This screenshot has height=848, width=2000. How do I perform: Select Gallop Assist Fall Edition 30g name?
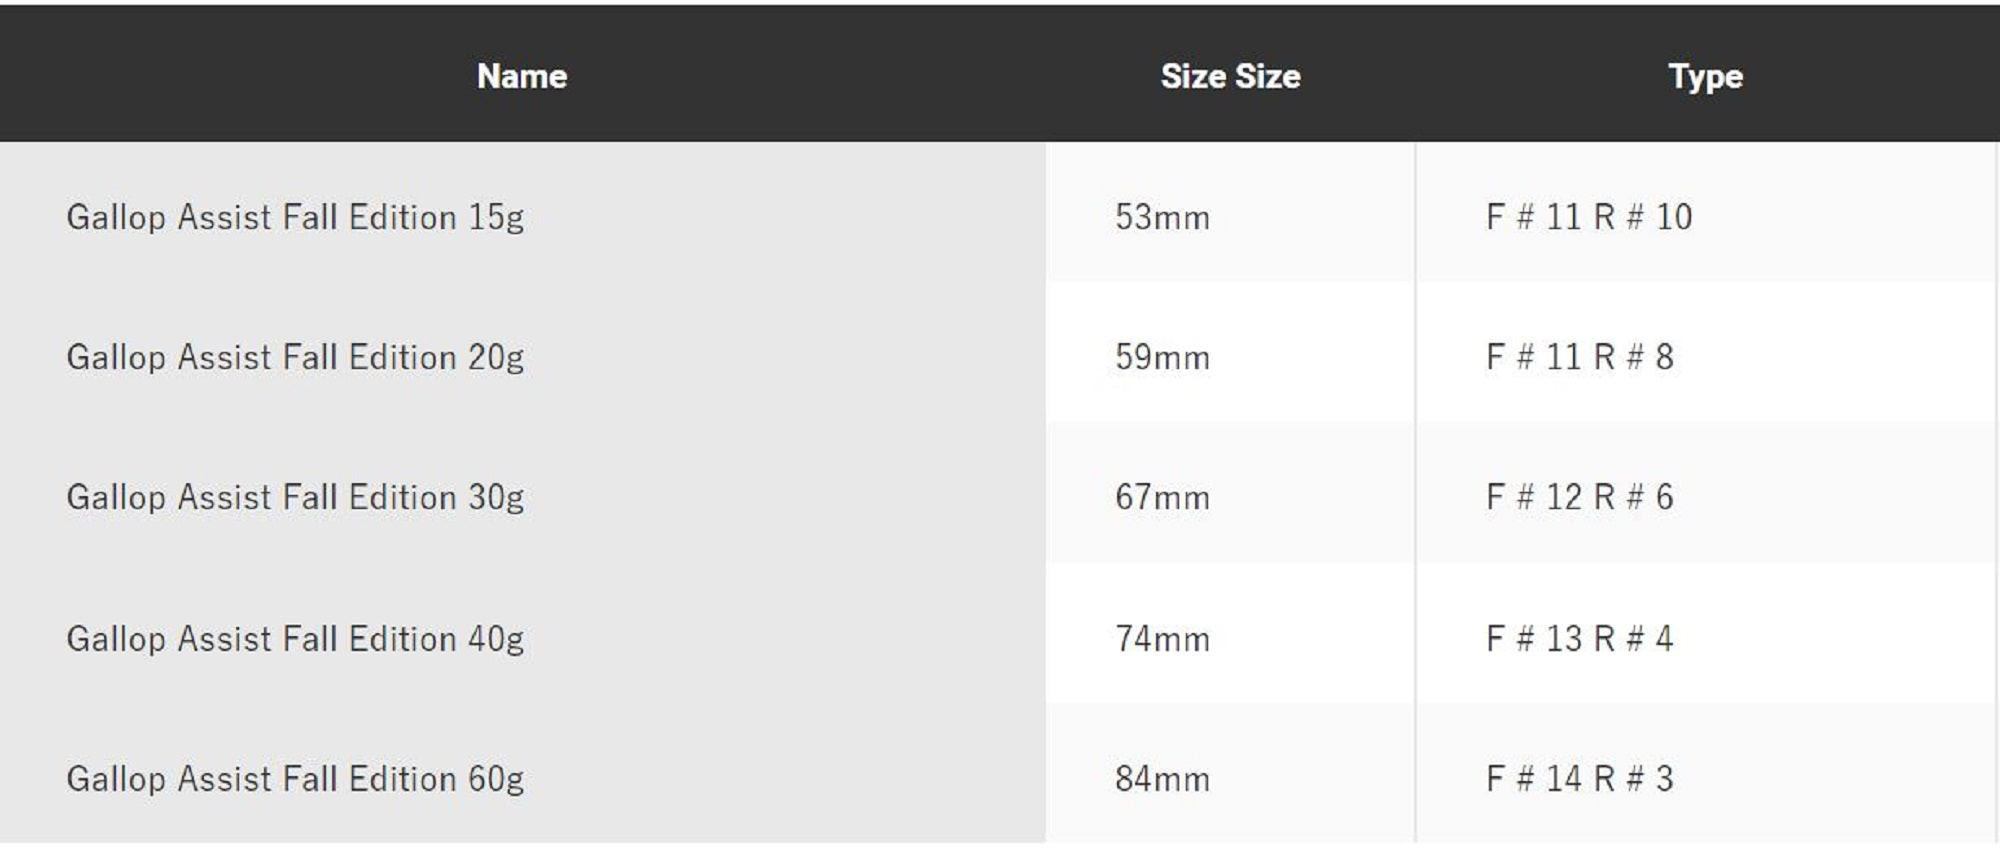click(295, 497)
